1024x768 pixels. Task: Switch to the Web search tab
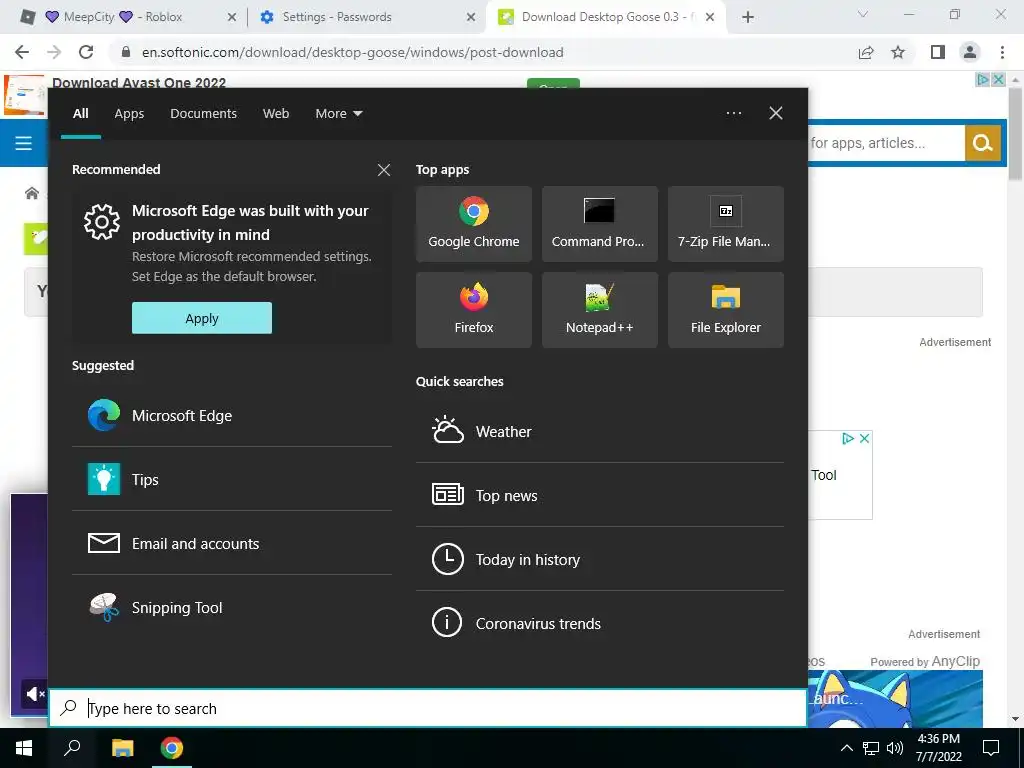(276, 114)
